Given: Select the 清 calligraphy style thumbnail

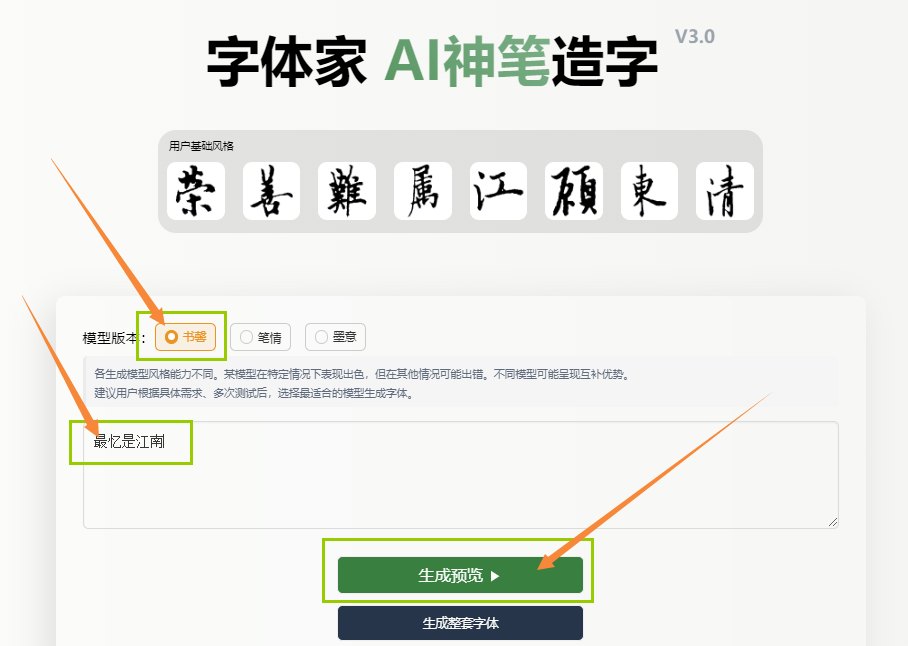Looking at the screenshot, I should click(x=725, y=191).
